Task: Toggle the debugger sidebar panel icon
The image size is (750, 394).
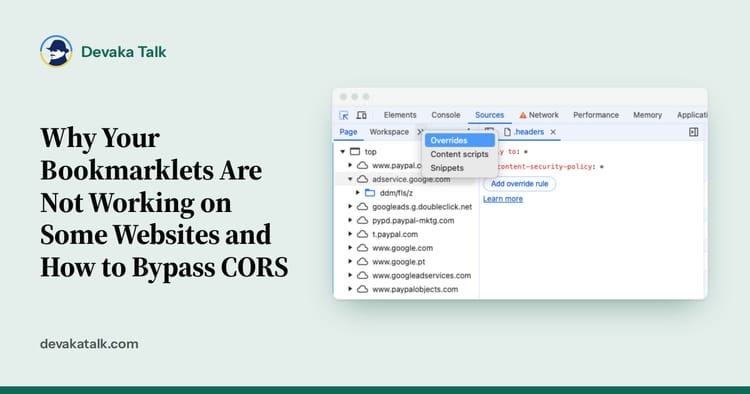Action: coord(694,132)
